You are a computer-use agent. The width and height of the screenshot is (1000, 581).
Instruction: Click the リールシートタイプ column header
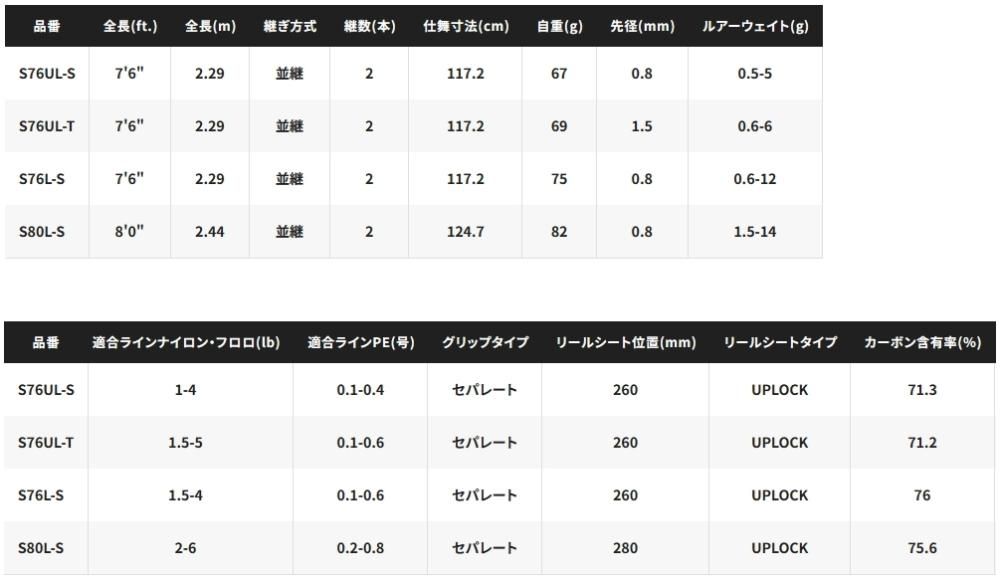[780, 342]
